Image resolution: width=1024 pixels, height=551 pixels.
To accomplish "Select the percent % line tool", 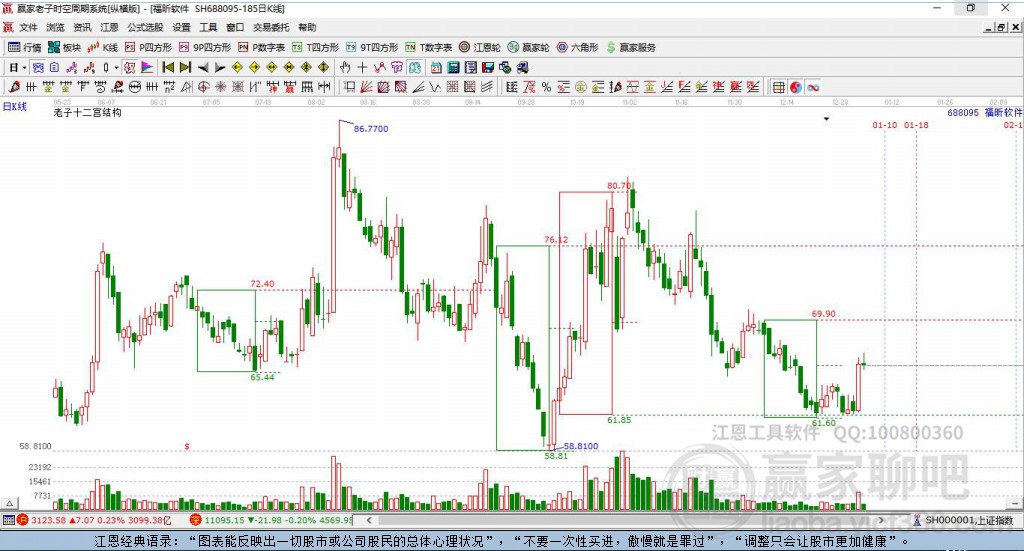I will pyautogui.click(x=546, y=87).
